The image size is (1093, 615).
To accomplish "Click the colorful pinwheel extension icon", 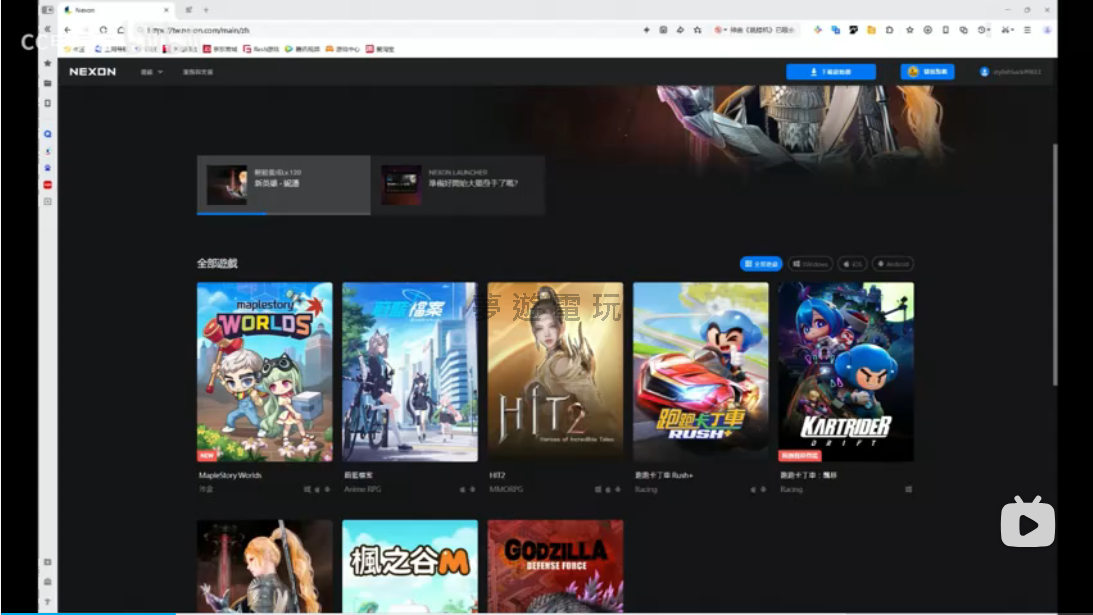I will point(818,30).
